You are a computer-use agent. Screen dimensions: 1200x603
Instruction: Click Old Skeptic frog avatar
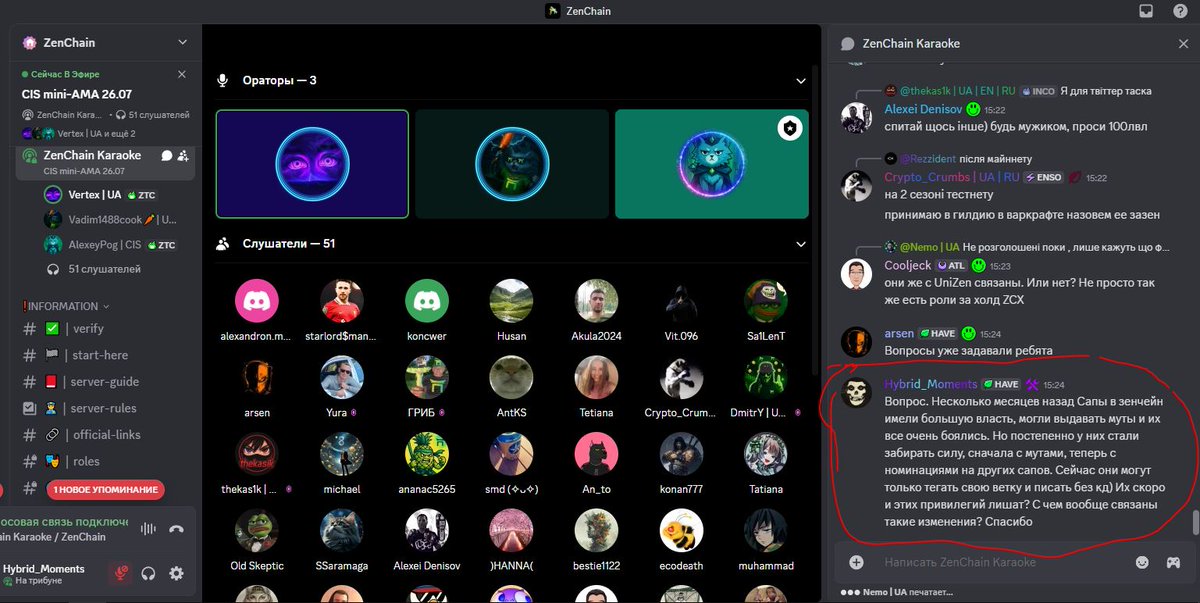pos(255,530)
